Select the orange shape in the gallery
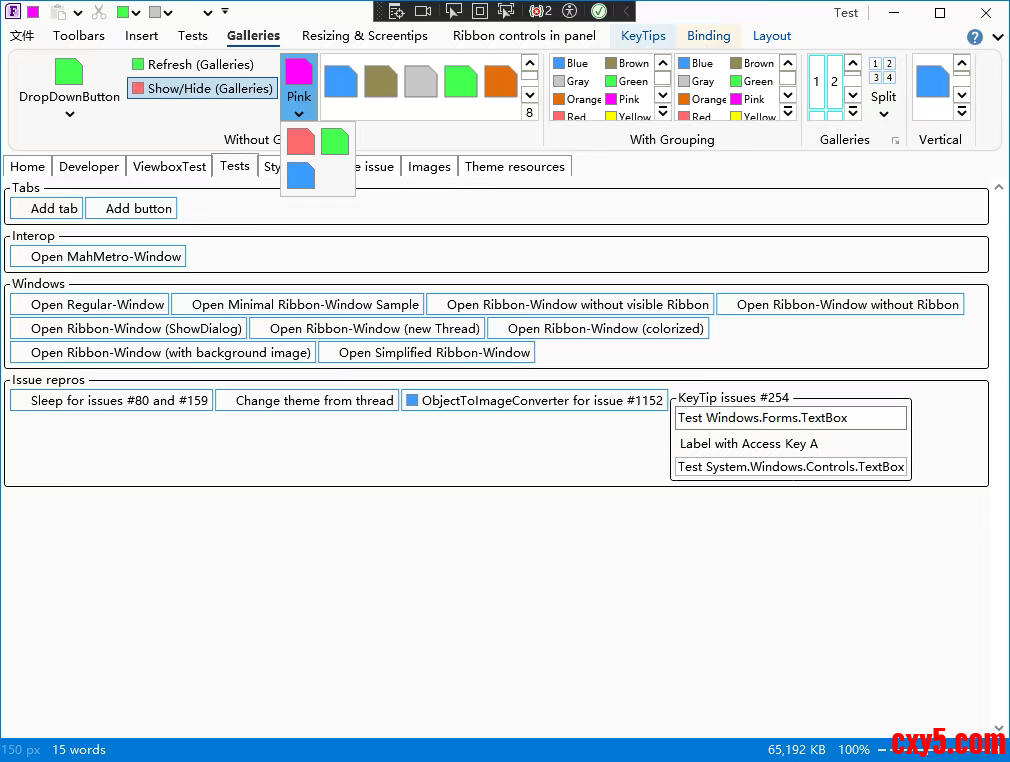This screenshot has height=762, width=1010. click(500, 81)
